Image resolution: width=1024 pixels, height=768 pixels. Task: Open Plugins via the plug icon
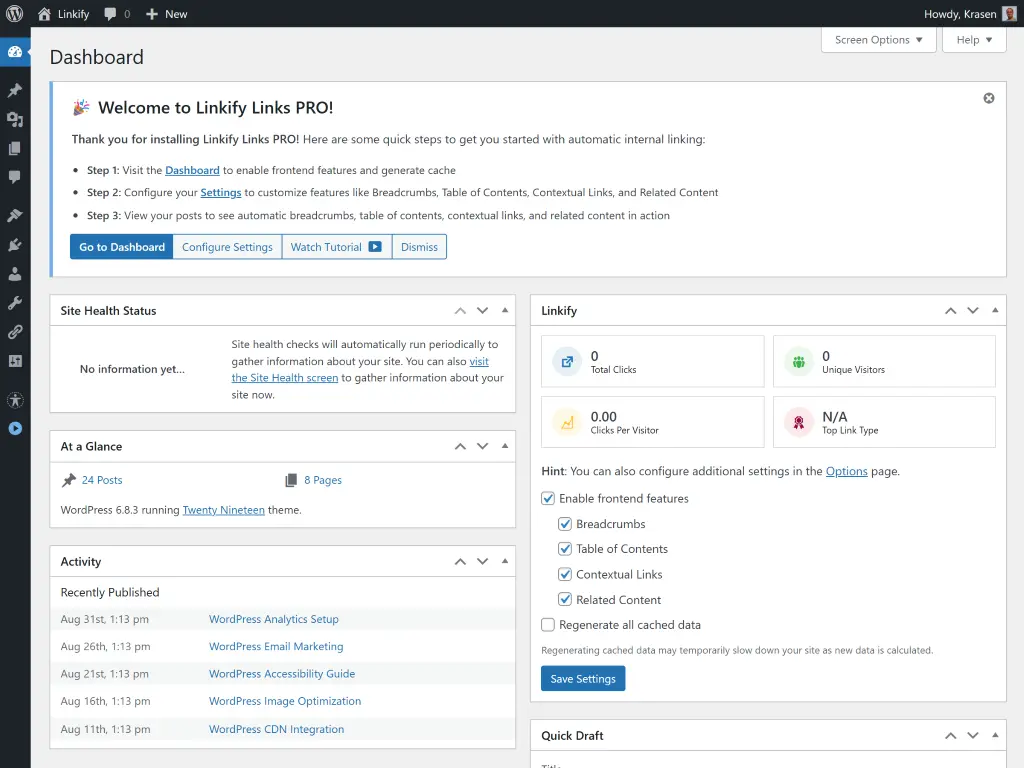point(14,244)
